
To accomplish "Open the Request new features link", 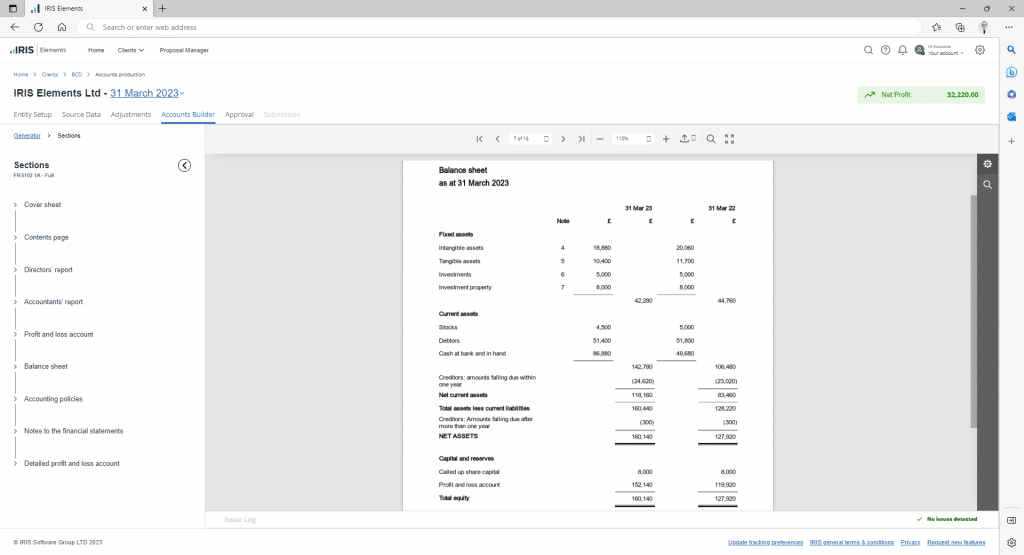I will click(x=956, y=543).
